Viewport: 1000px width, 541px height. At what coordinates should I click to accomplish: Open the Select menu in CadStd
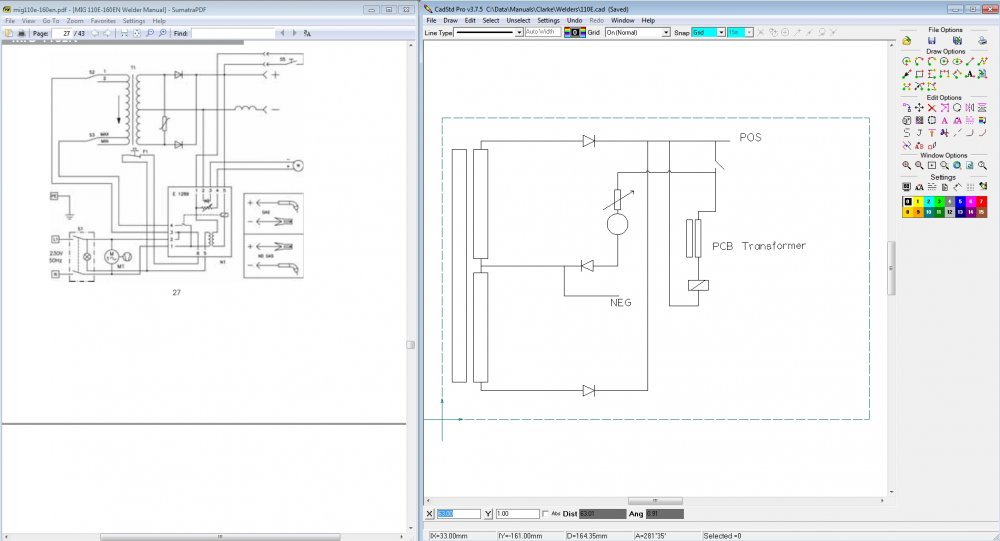coord(490,20)
